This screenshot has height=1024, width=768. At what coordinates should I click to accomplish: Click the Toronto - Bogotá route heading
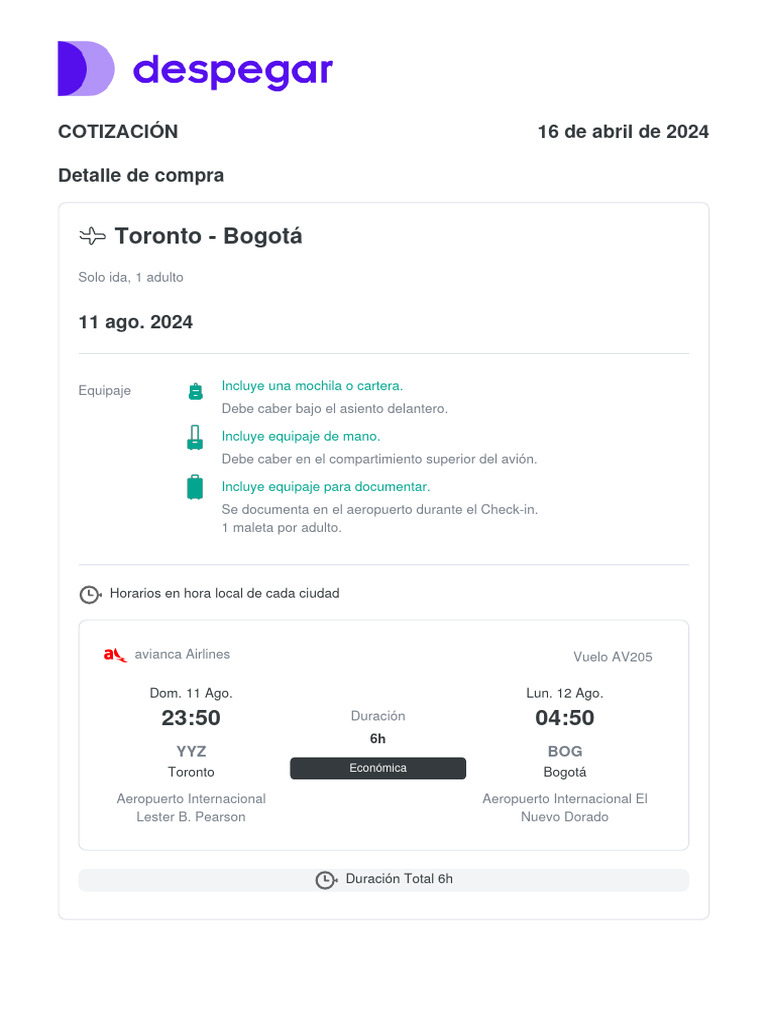pos(208,236)
